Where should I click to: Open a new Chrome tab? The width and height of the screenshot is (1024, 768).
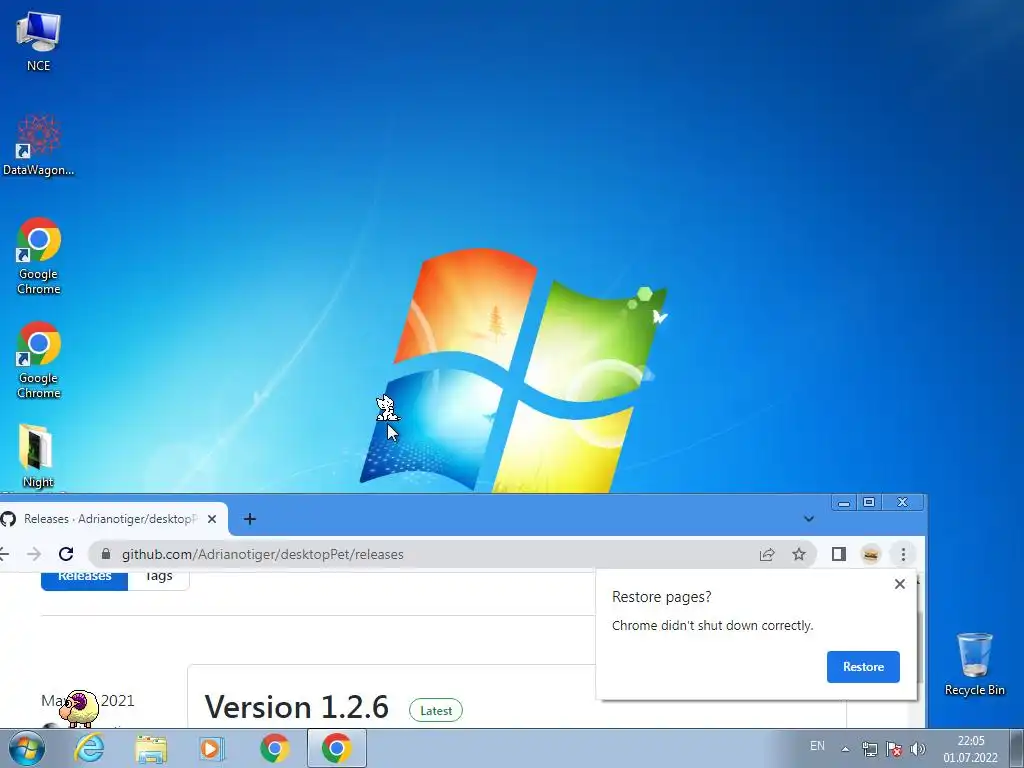point(249,519)
